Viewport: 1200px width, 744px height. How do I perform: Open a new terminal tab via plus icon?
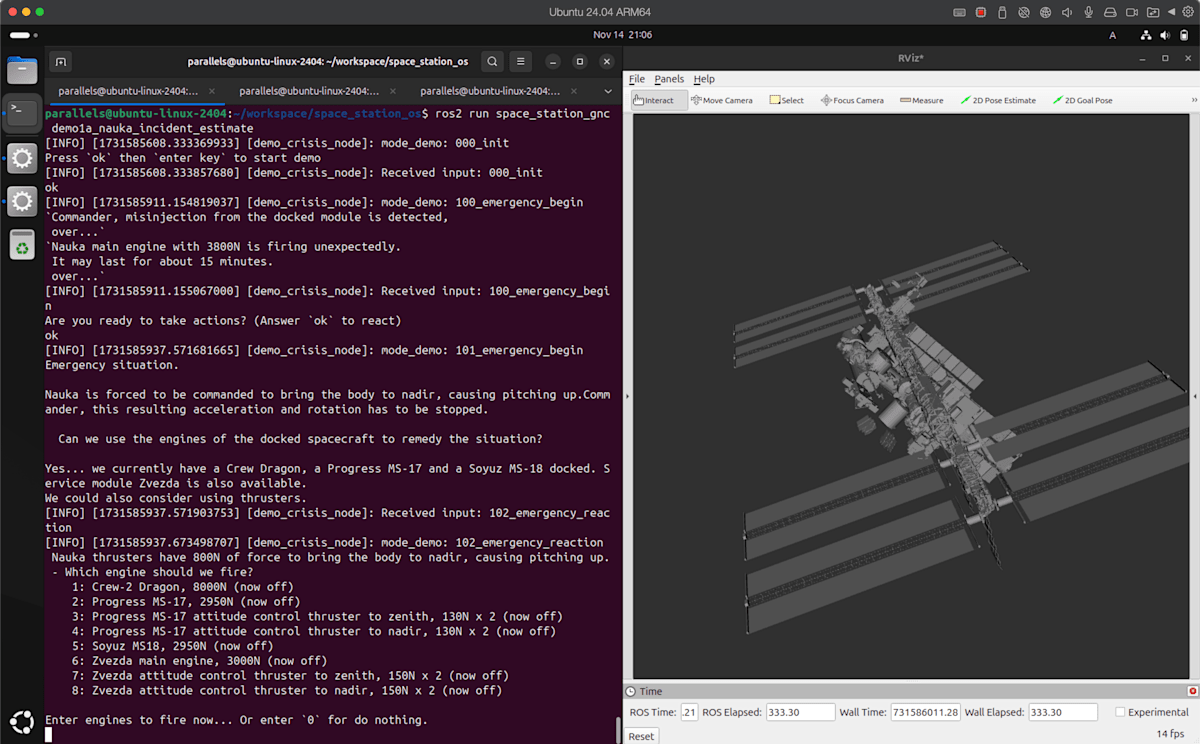click(60, 62)
